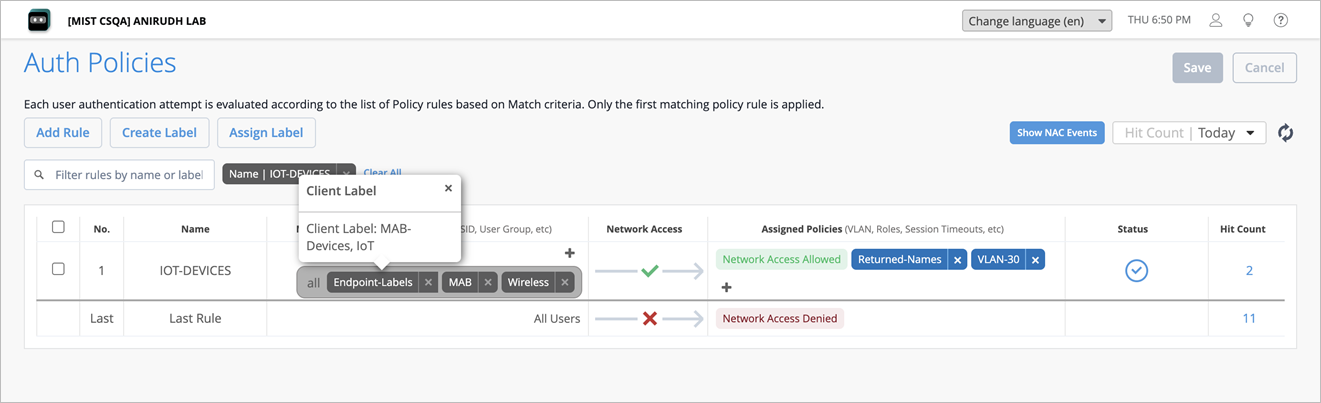The height and width of the screenshot is (403, 1321).
Task: Remove the MAB match label
Action: 488,283
